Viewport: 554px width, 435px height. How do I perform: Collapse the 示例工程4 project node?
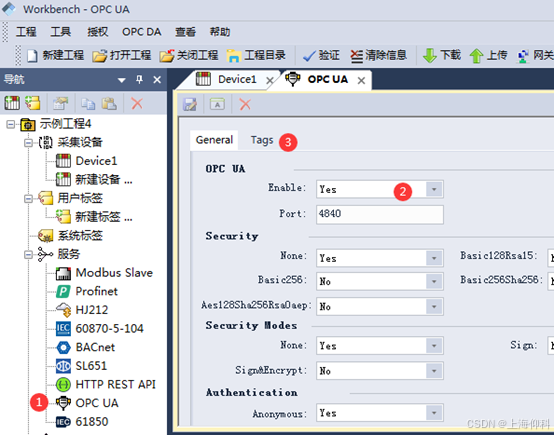(x=11, y=124)
